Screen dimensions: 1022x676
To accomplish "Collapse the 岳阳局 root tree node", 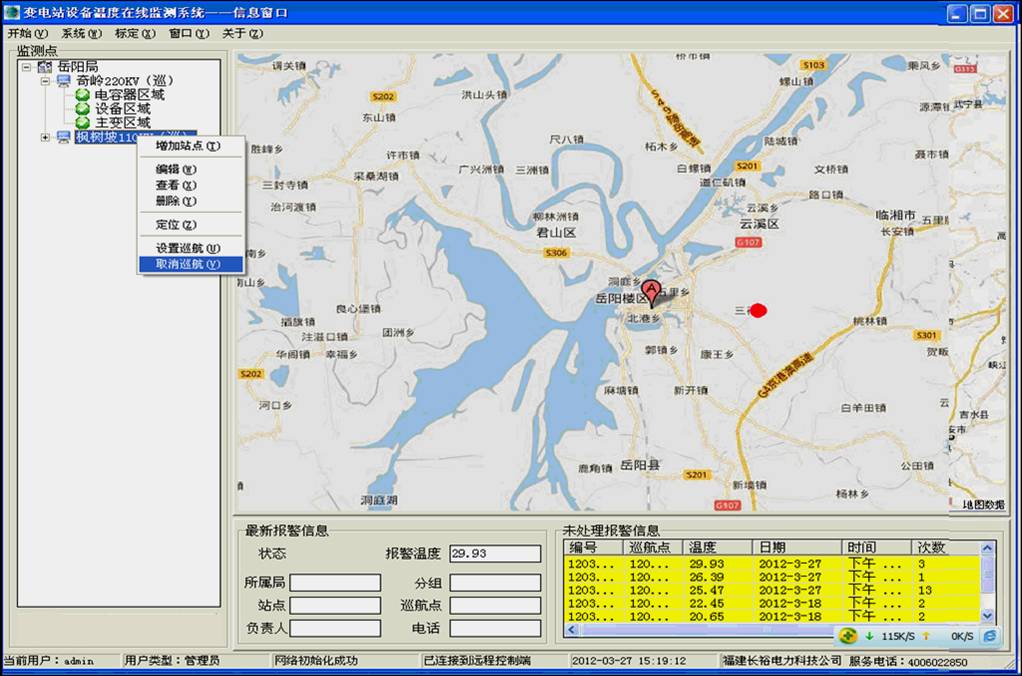I will pyautogui.click(x=27, y=67).
